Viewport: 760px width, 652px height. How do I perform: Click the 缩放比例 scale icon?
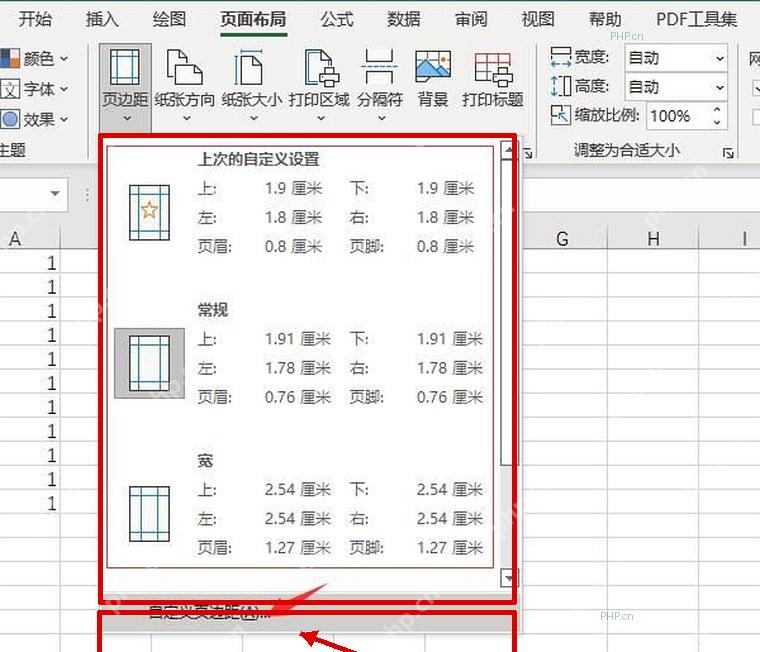point(561,115)
